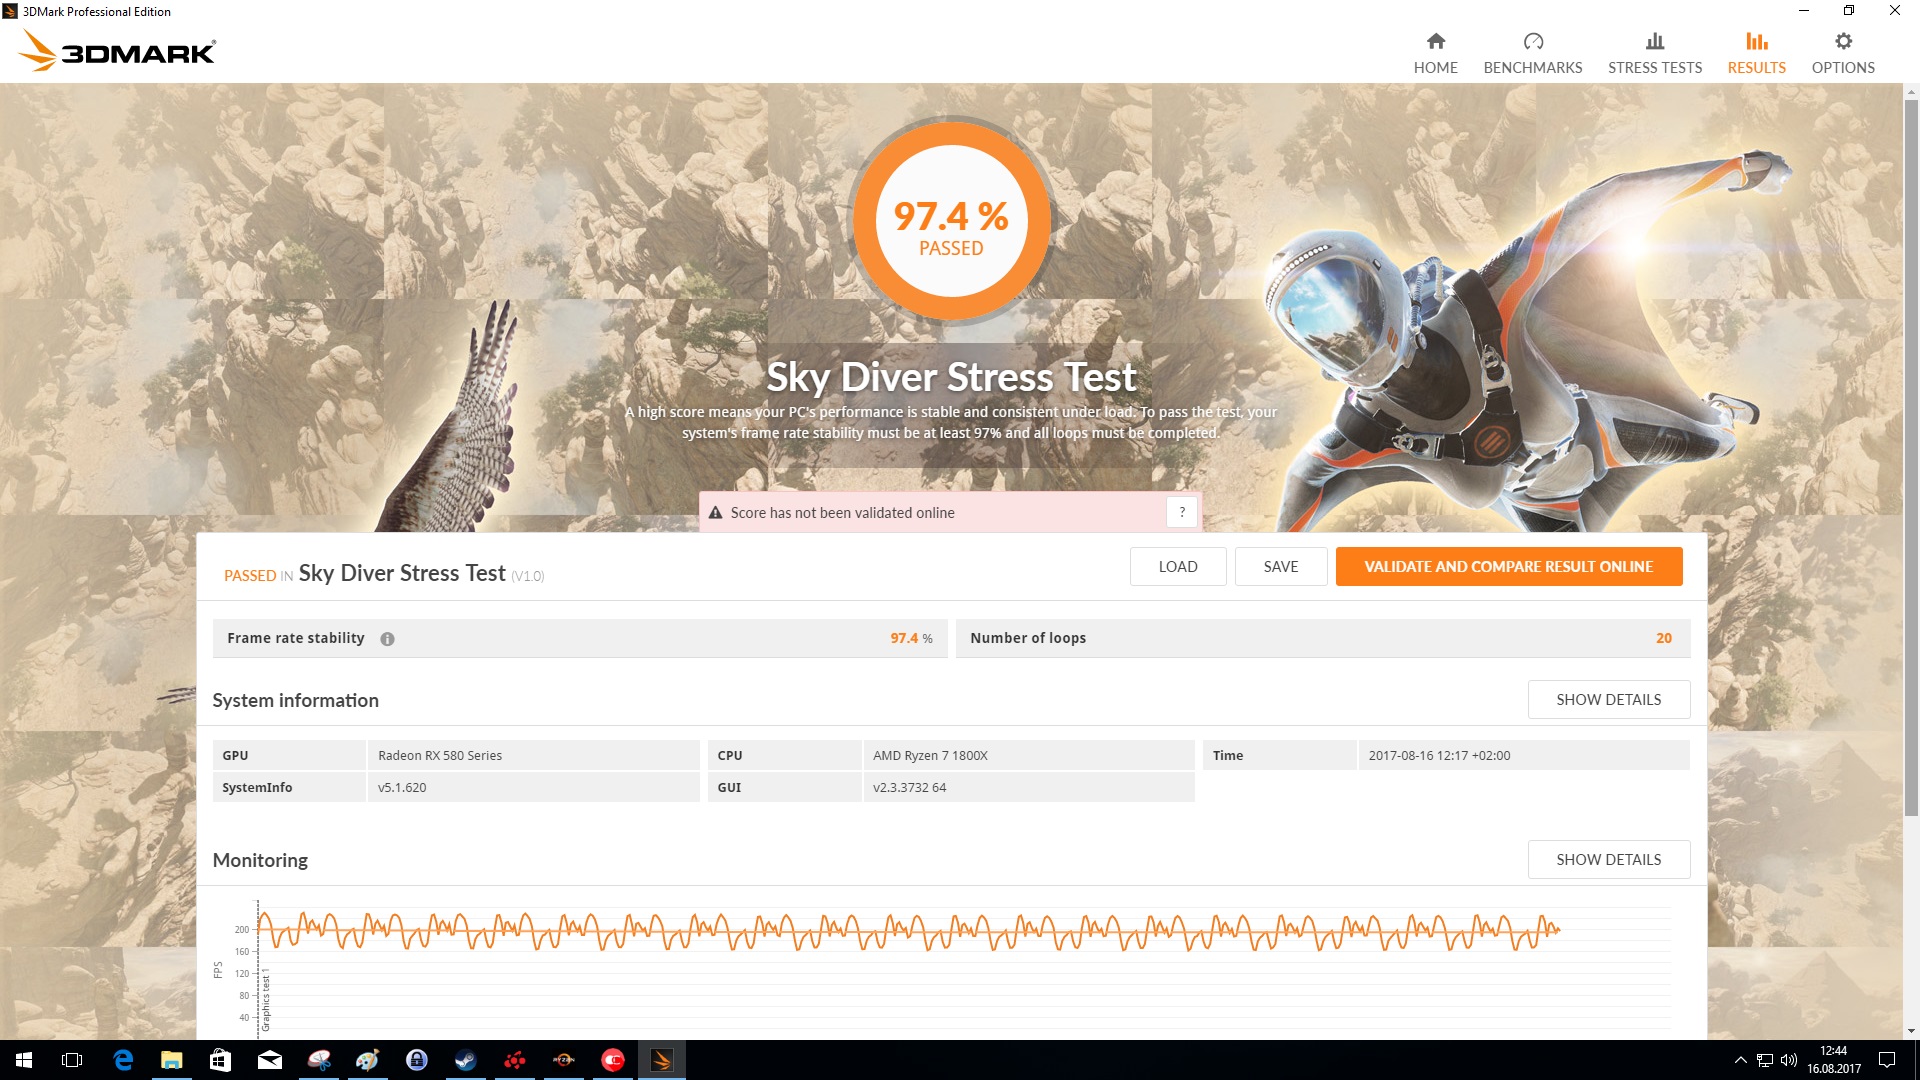Show details for Monitoring
The image size is (1920, 1080).
1608,860
